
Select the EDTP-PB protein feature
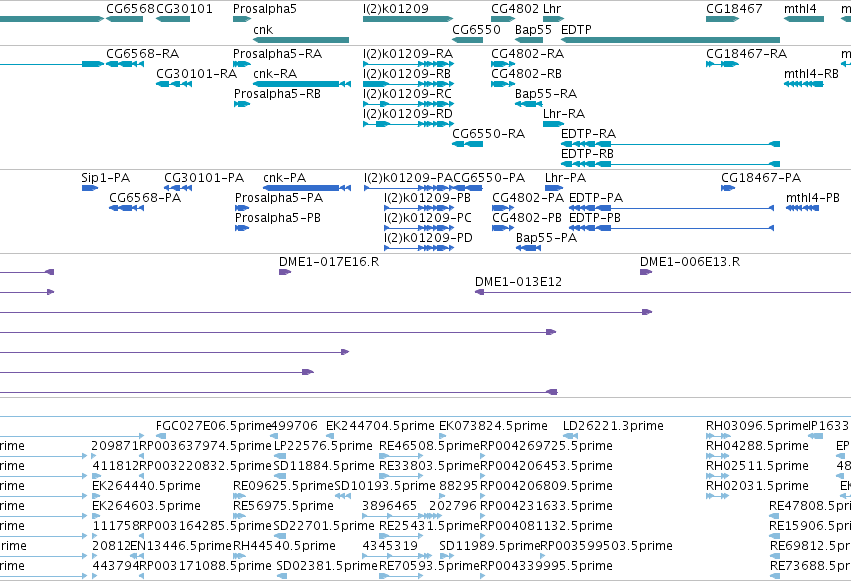[671, 228]
